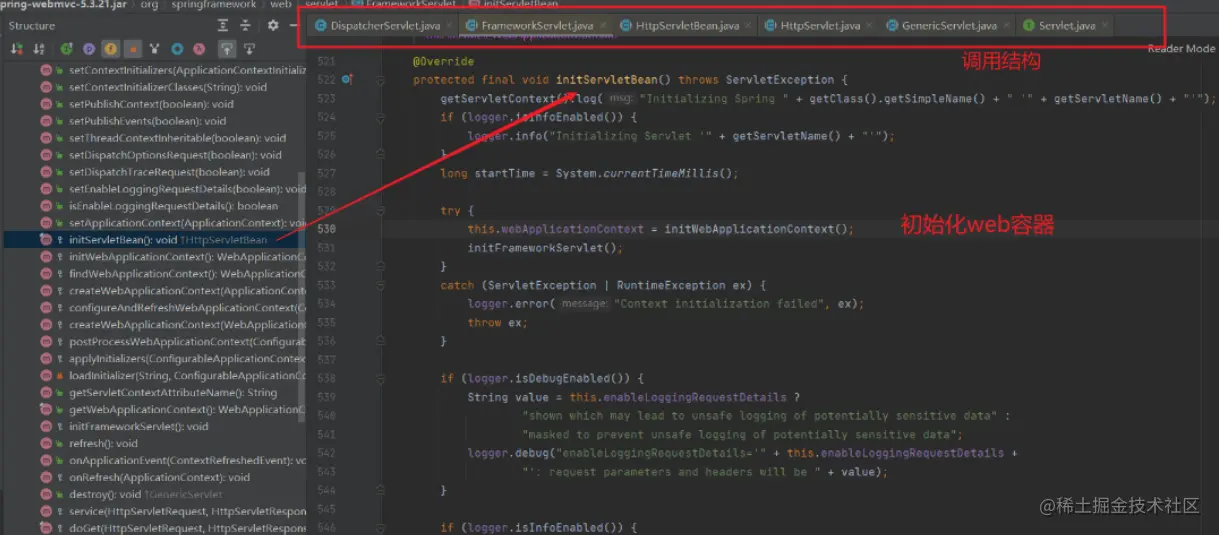
Task: Switch to Servlet.java tab
Action: point(1065,24)
